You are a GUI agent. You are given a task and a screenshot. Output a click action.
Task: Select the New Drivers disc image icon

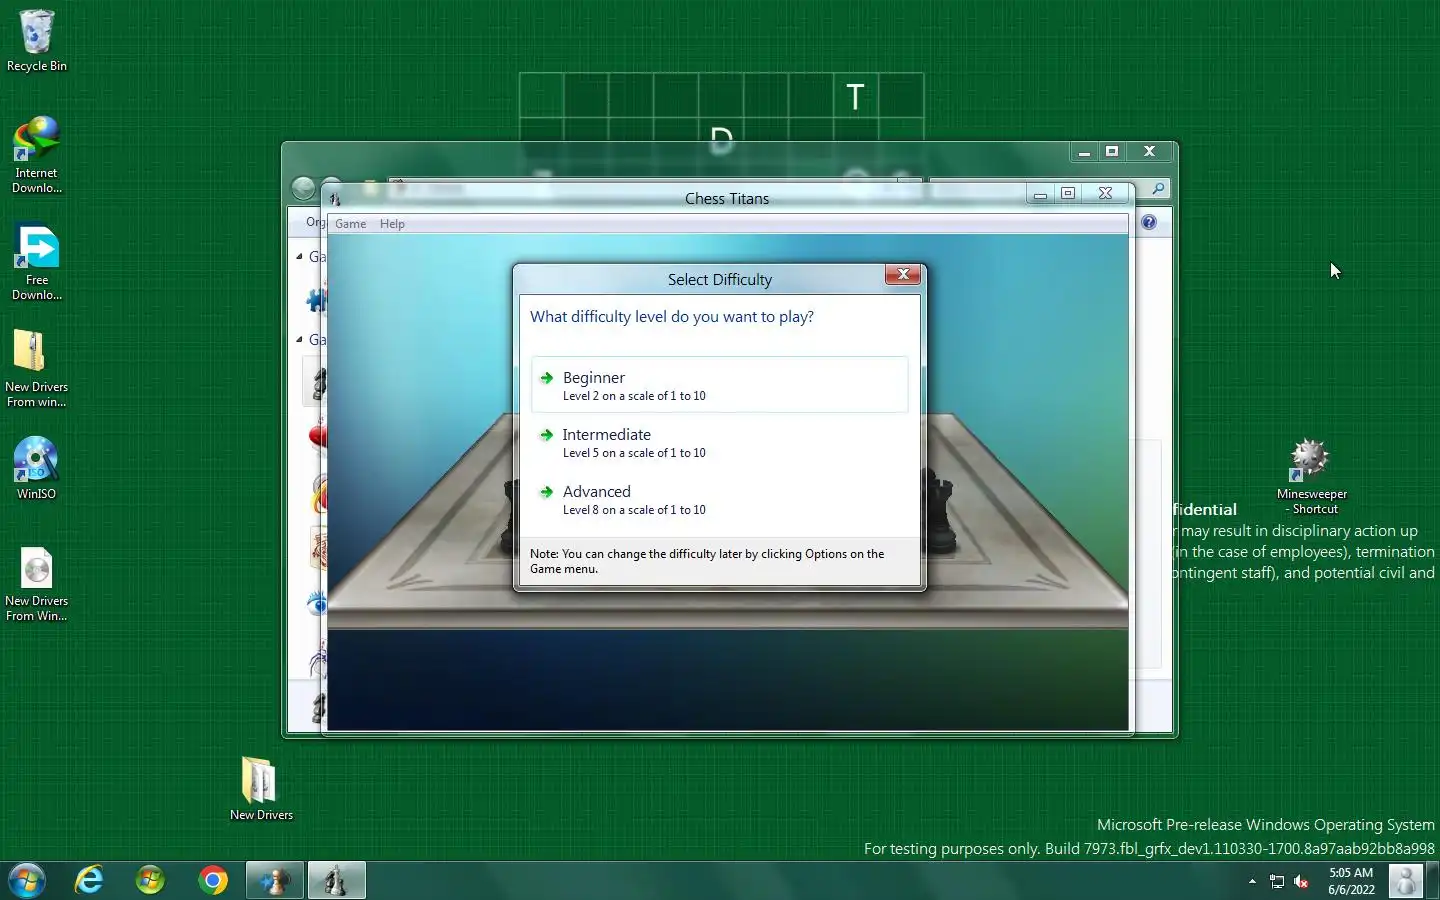click(x=37, y=584)
